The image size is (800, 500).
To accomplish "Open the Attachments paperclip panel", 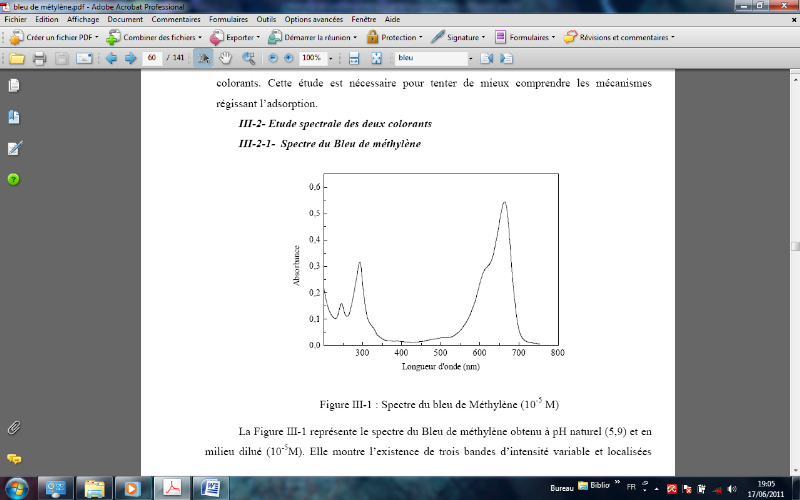I will click(14, 428).
